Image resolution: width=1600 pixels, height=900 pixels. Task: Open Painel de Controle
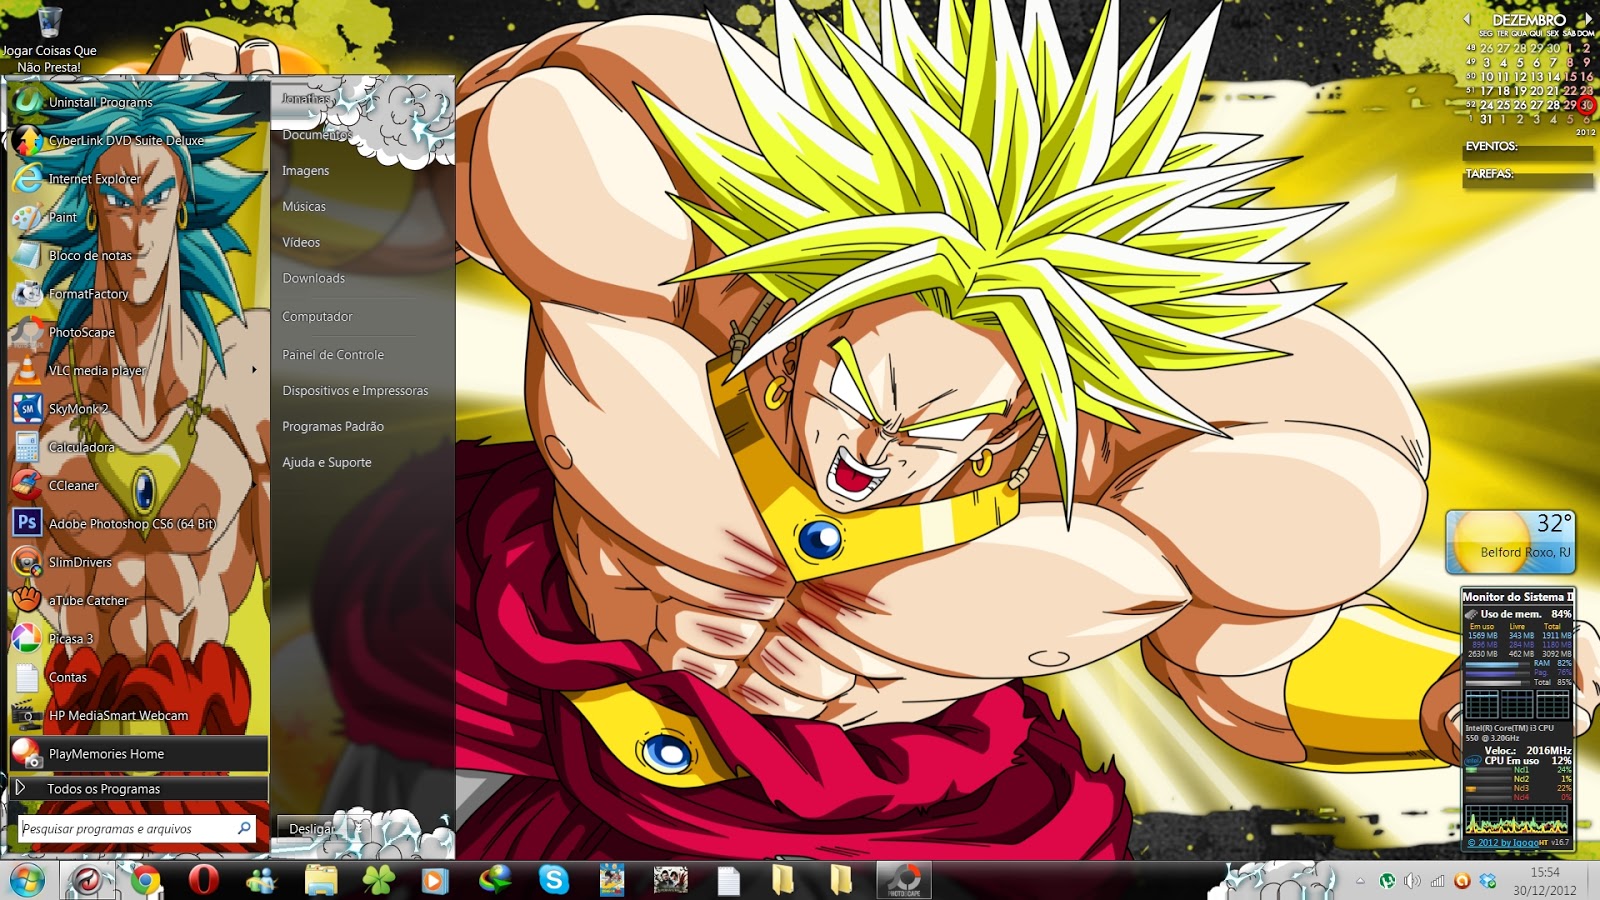tap(333, 355)
